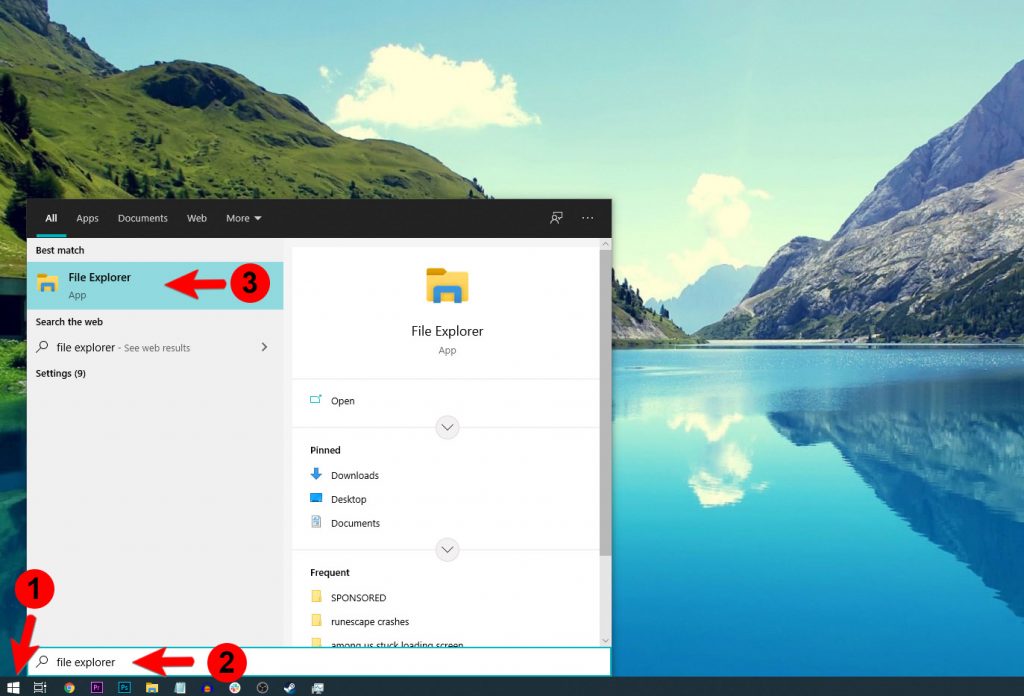Expand the Pinned list chevron
This screenshot has height=696, width=1024.
pyautogui.click(x=447, y=550)
